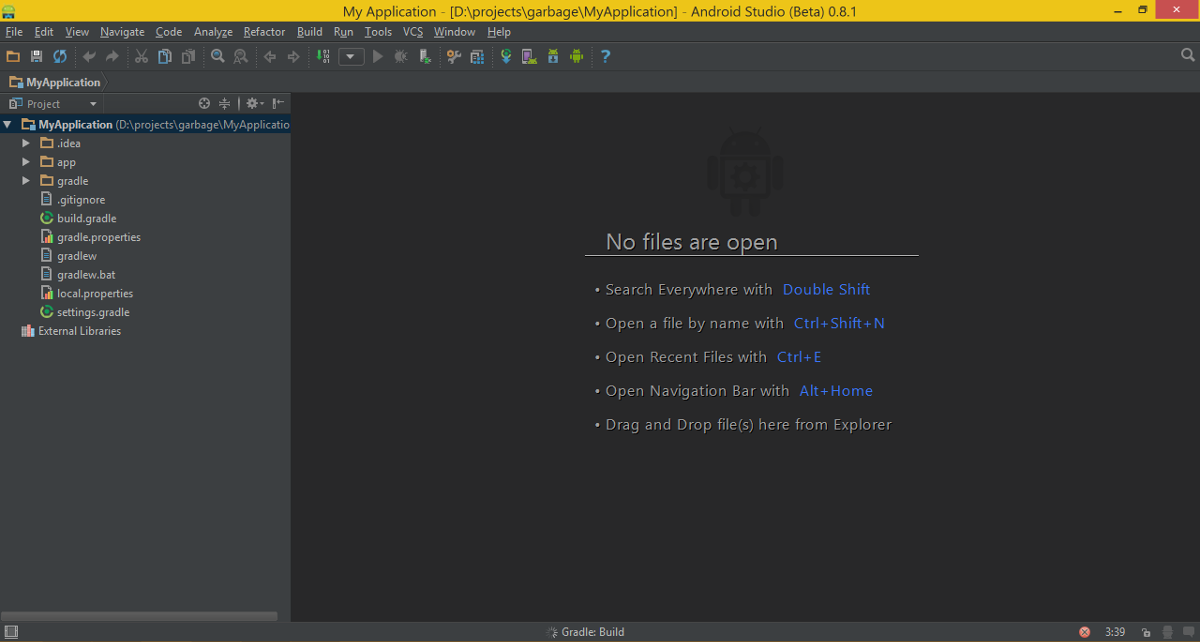Click the navigate Forward arrow

(293, 57)
